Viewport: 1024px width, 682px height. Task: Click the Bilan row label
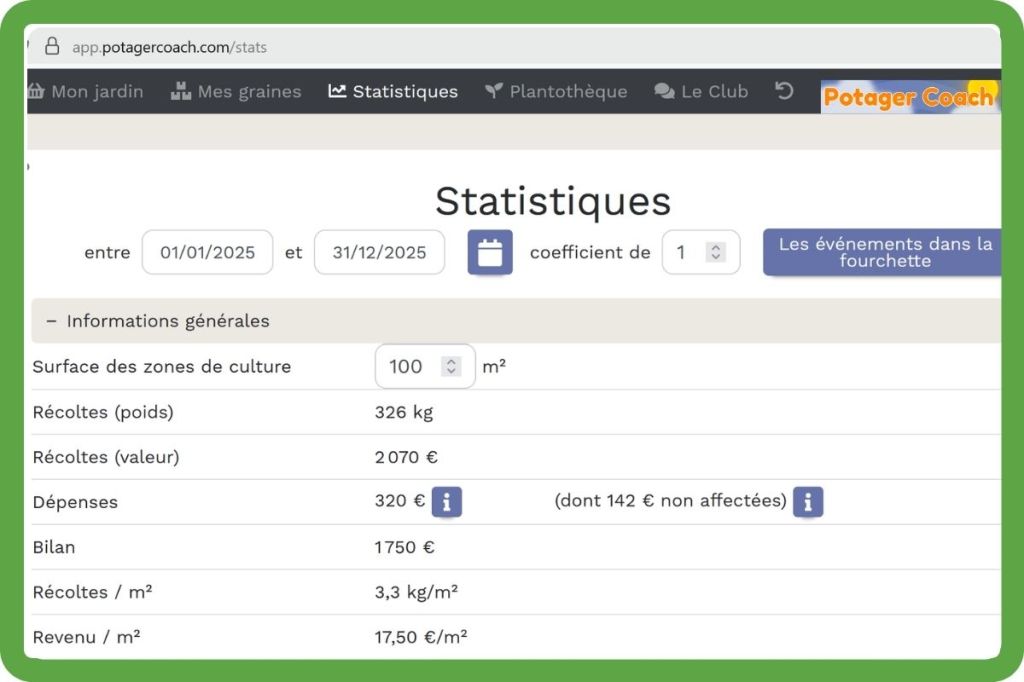54,547
